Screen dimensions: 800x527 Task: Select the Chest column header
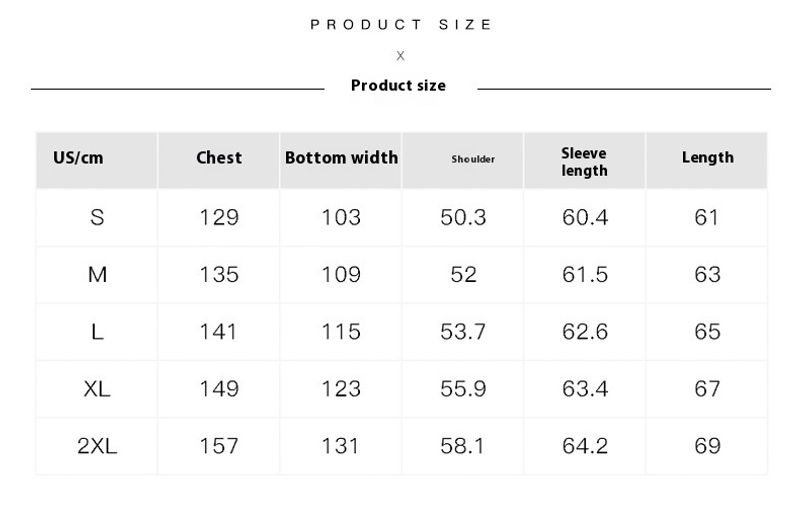pos(219,157)
